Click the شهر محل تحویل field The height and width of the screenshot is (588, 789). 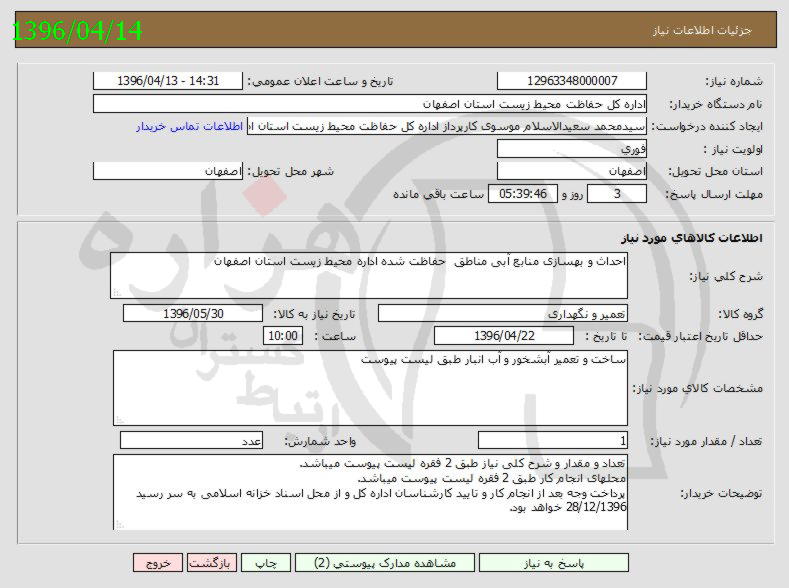click(168, 171)
